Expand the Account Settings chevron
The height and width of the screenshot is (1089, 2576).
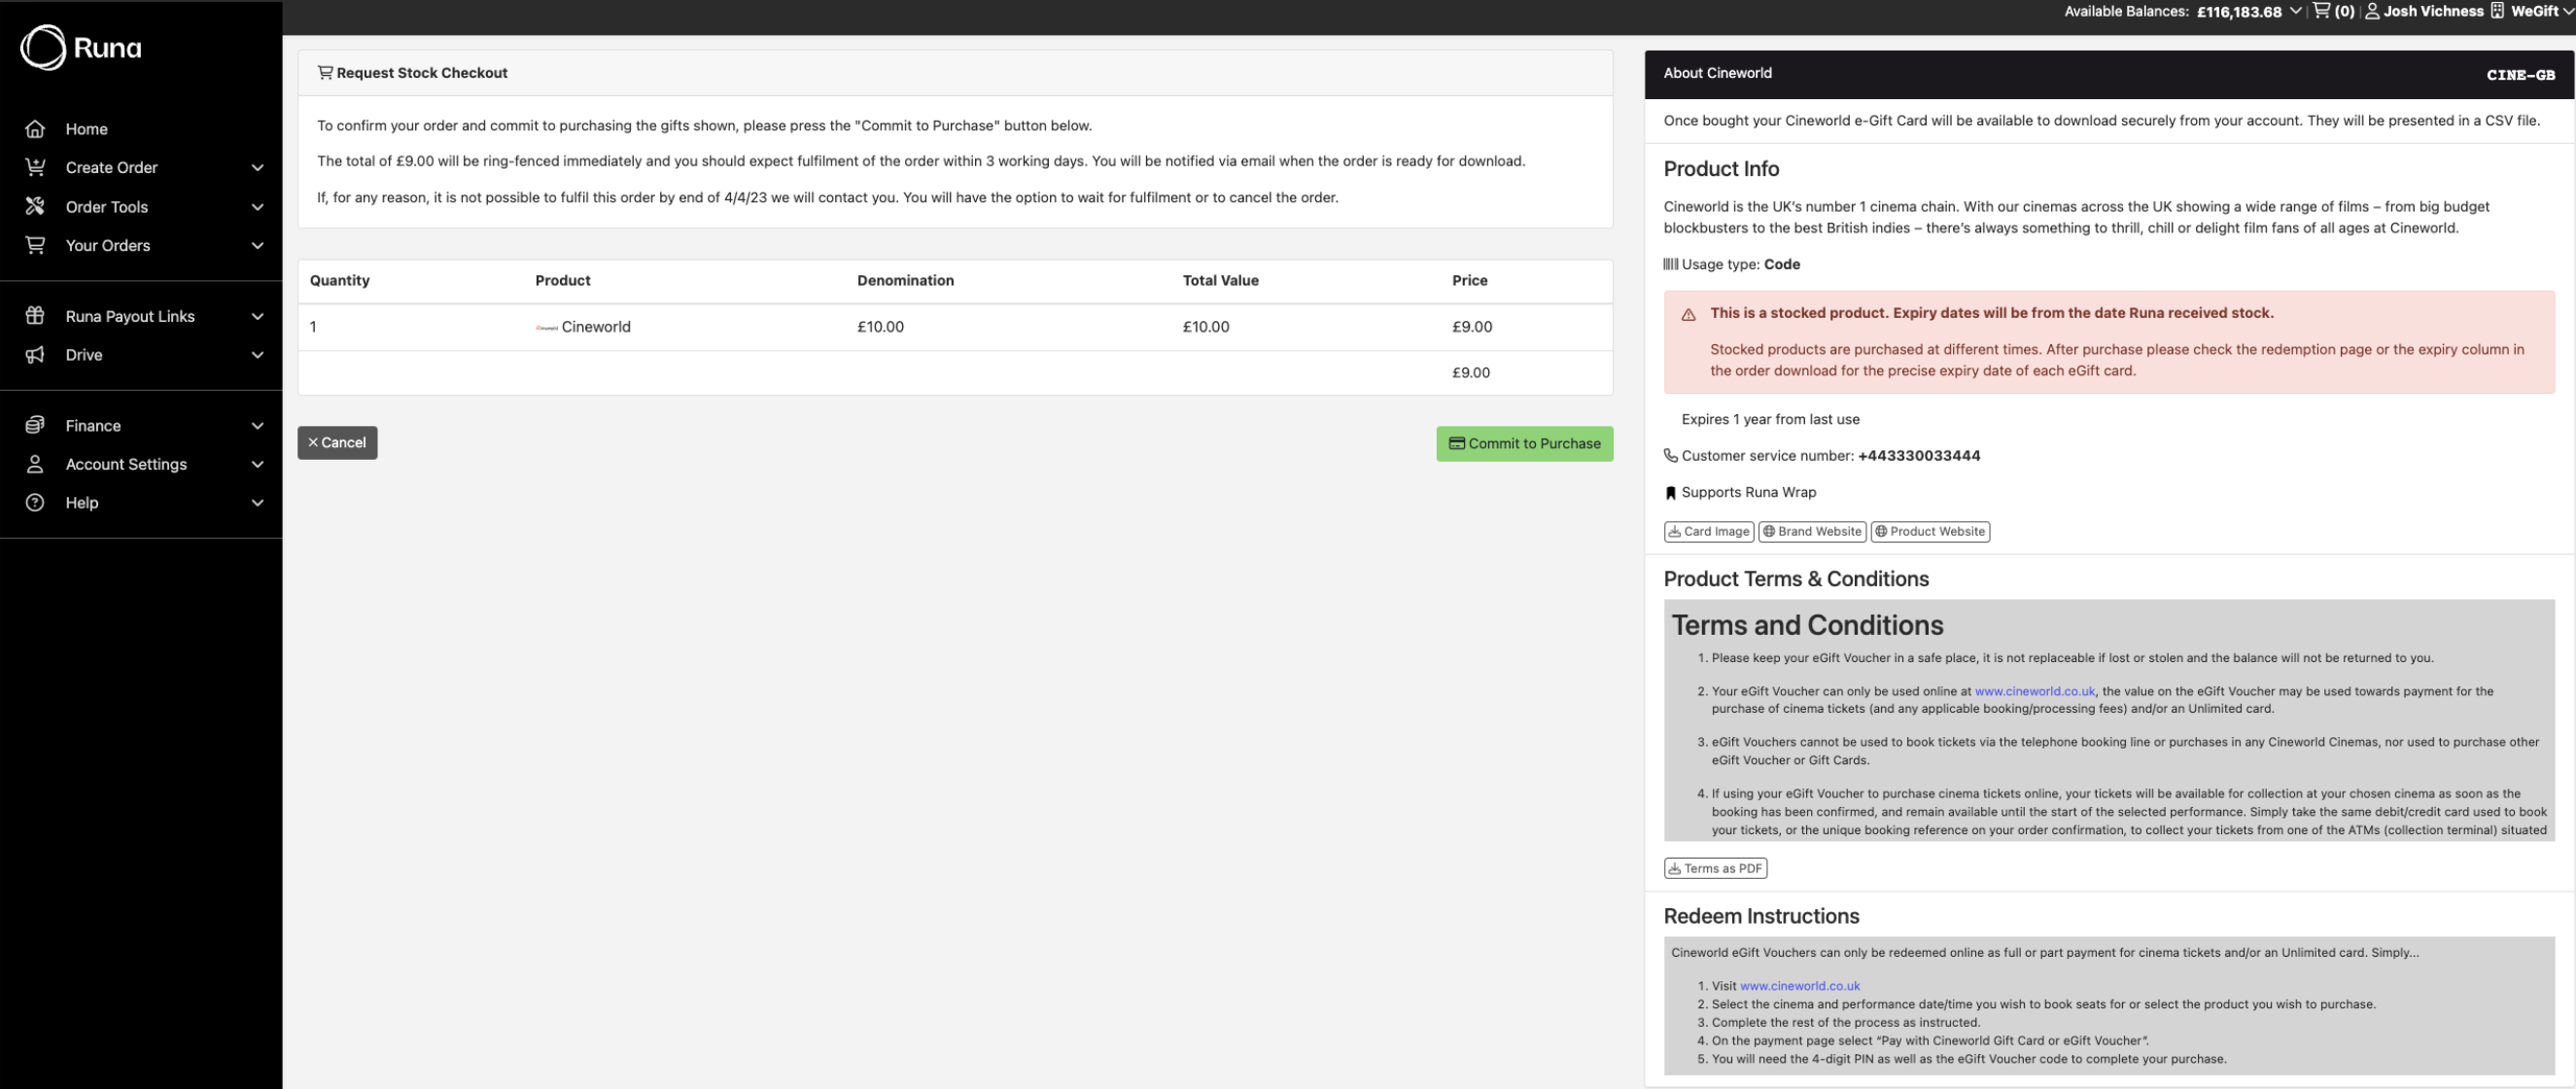pos(257,464)
